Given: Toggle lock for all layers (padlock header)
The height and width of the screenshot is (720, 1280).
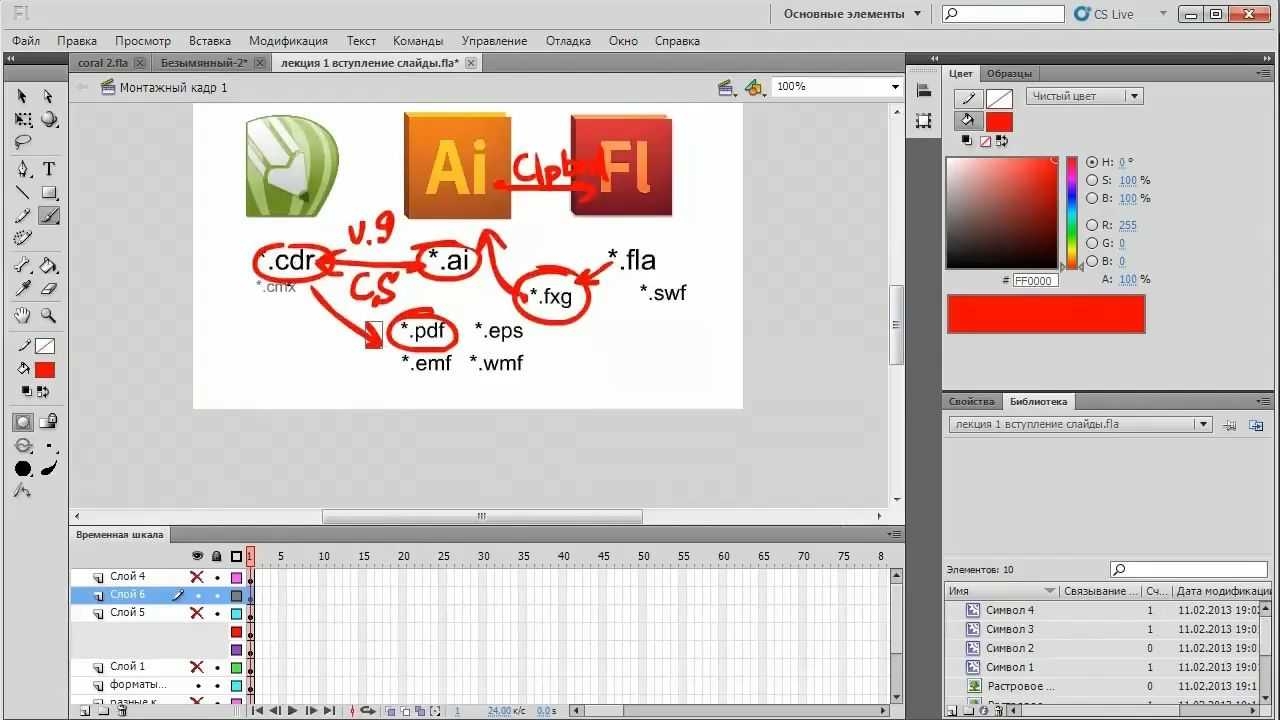Looking at the screenshot, I should pyautogui.click(x=216, y=556).
